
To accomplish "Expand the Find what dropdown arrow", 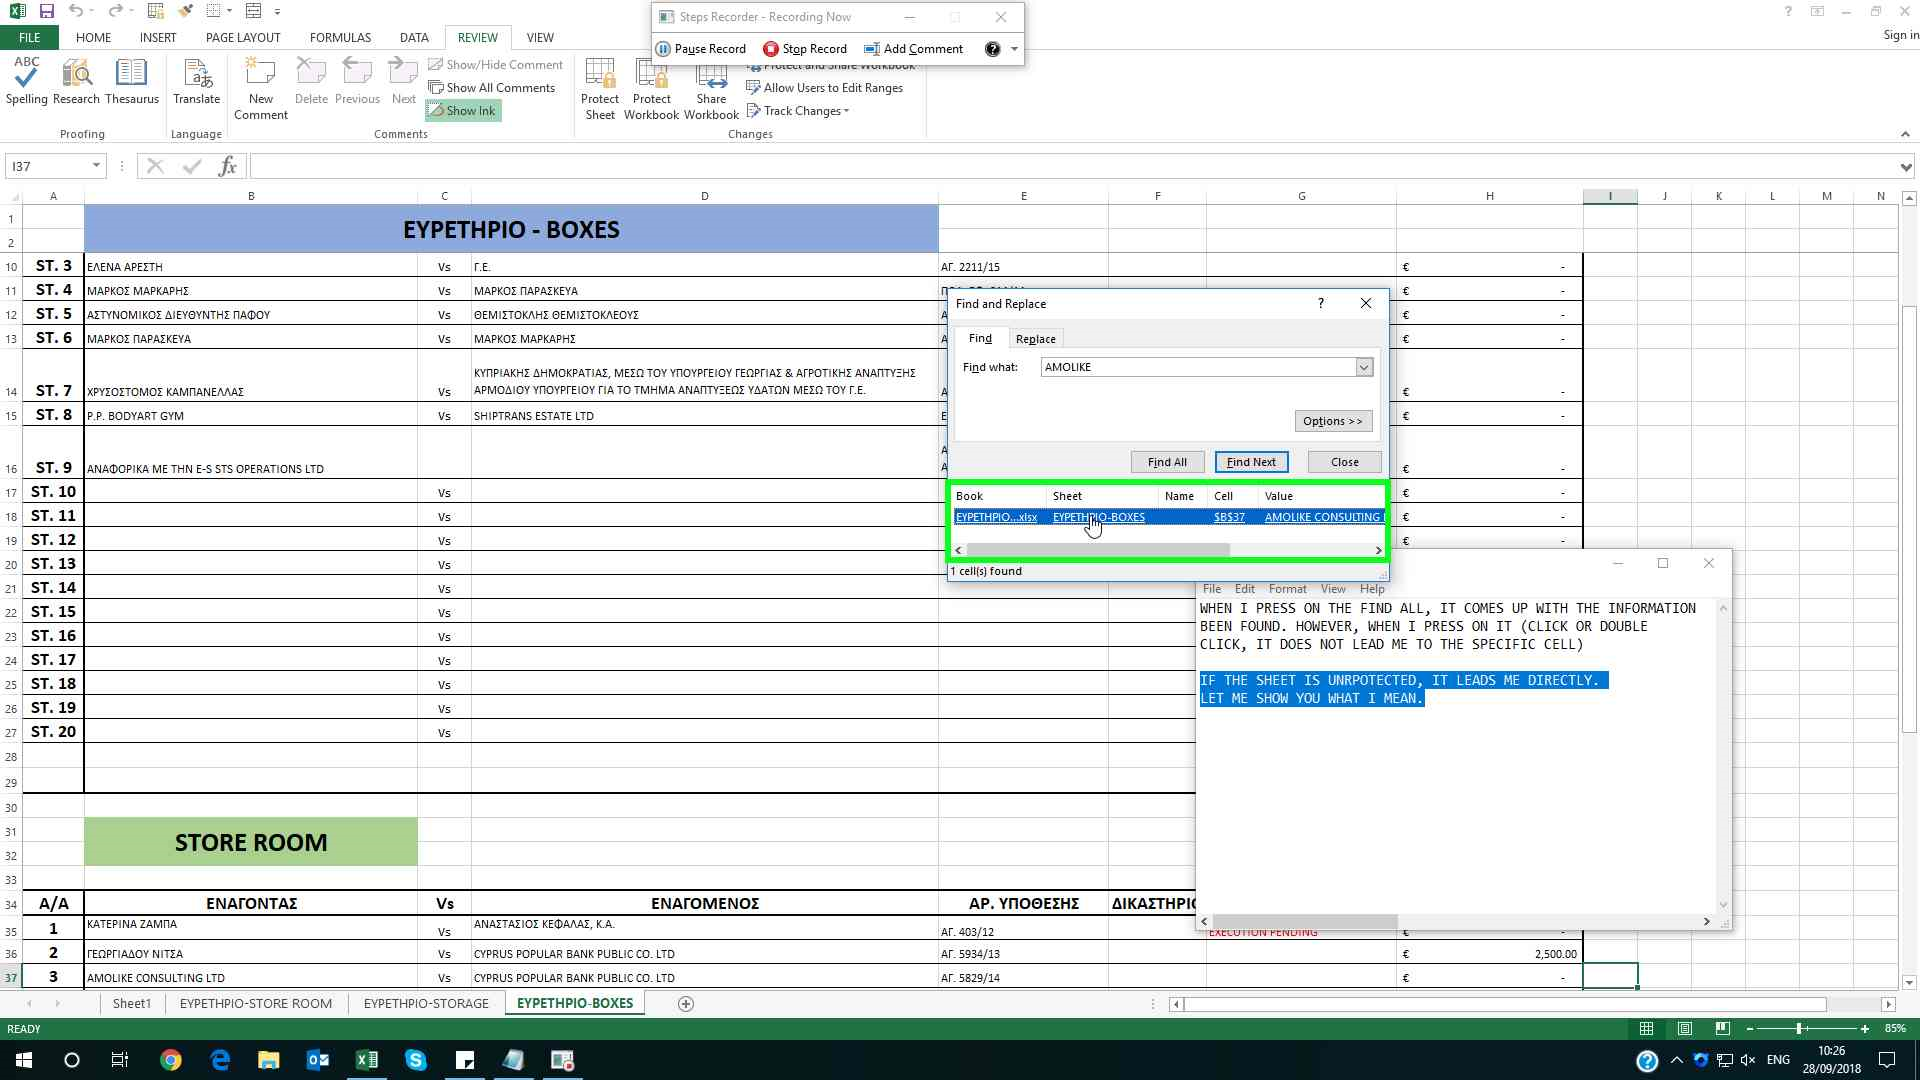I will [x=1364, y=368].
